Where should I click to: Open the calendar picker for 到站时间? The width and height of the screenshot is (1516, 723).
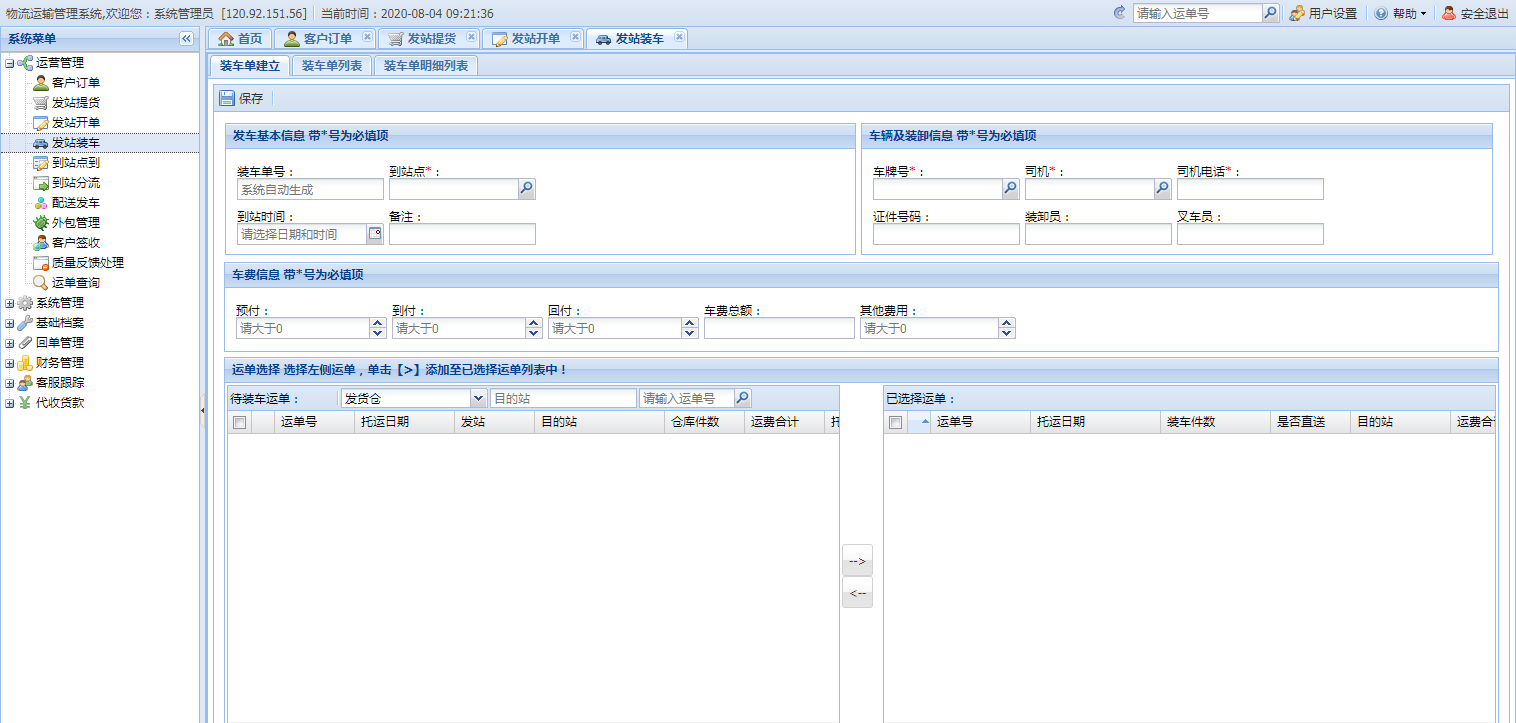click(x=375, y=234)
